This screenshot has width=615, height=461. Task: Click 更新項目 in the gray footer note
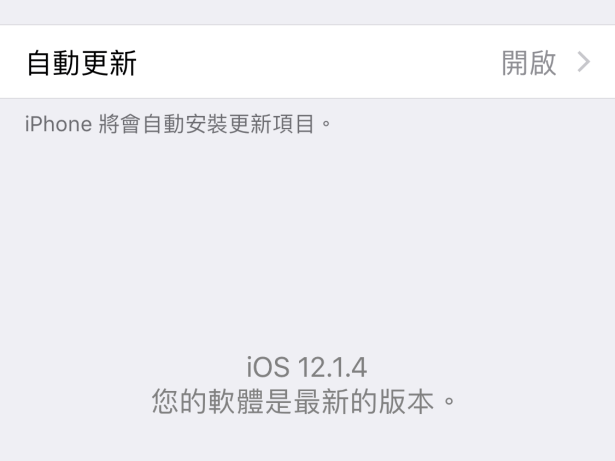271,124
